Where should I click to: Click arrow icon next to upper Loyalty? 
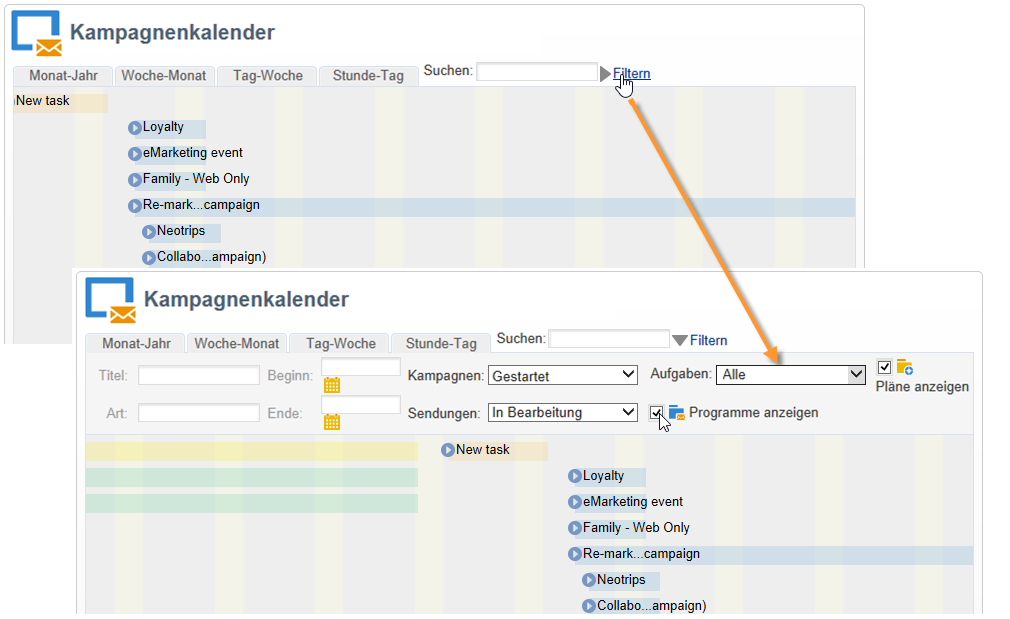[x=135, y=128]
